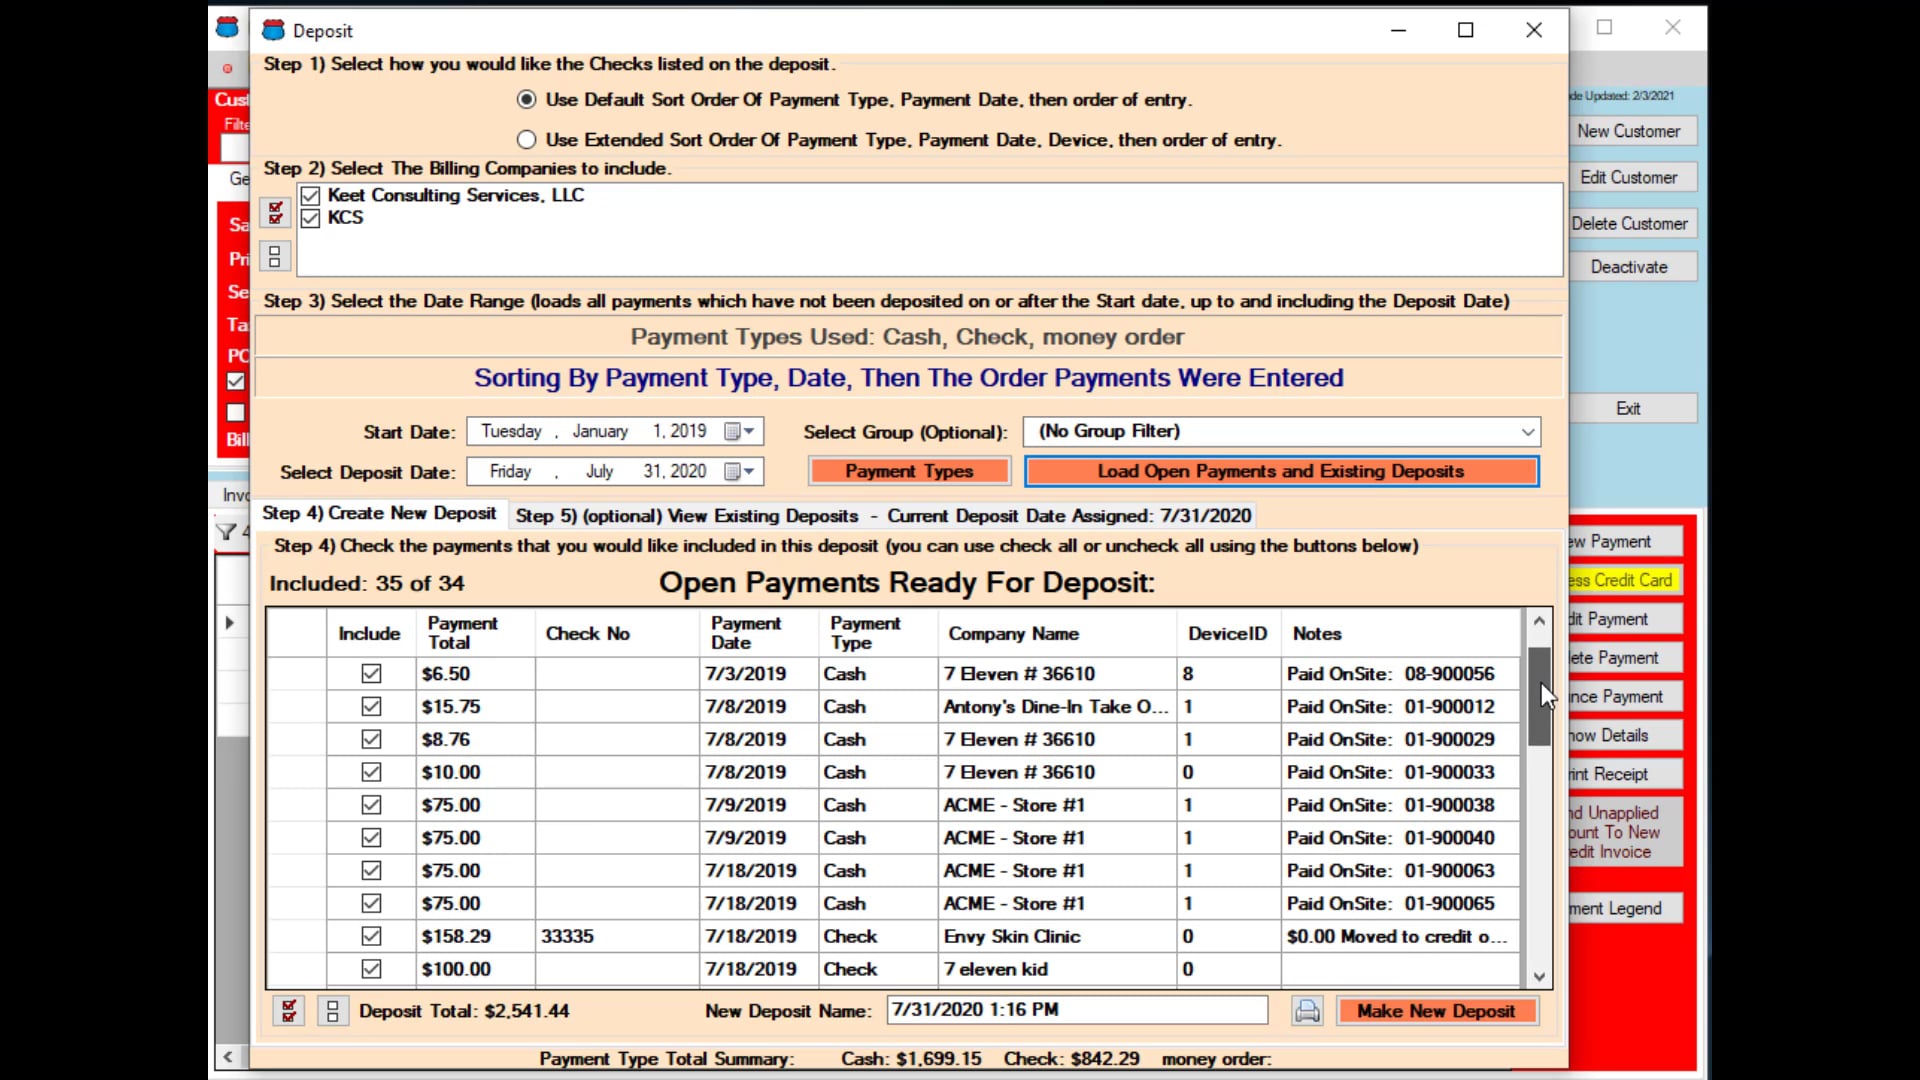
Task: Uncheck the $15.75 payment include box
Action: [x=371, y=707]
